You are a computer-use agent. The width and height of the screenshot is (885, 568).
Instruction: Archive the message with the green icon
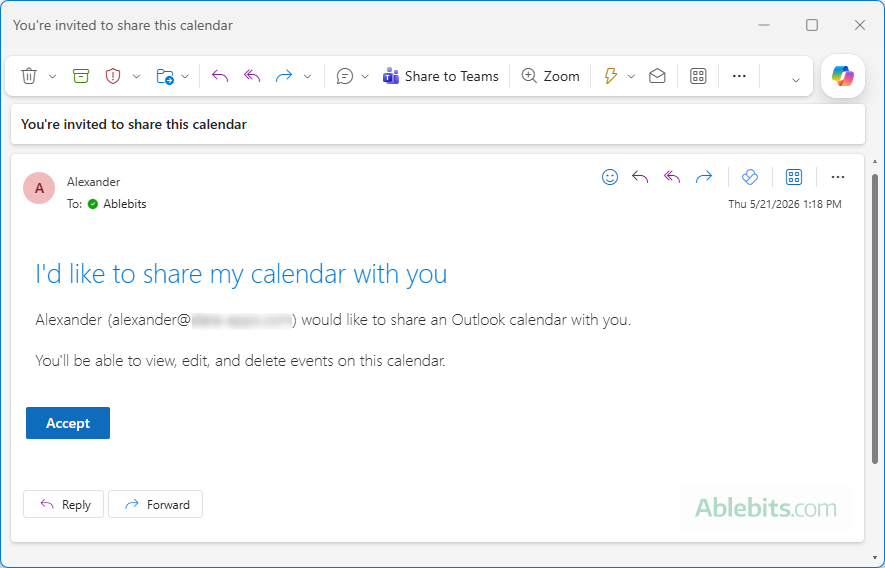(81, 76)
